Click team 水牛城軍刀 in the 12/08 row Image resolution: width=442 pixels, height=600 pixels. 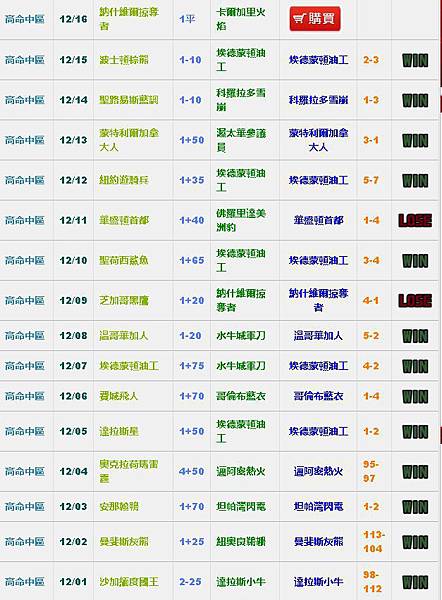tap(241, 336)
